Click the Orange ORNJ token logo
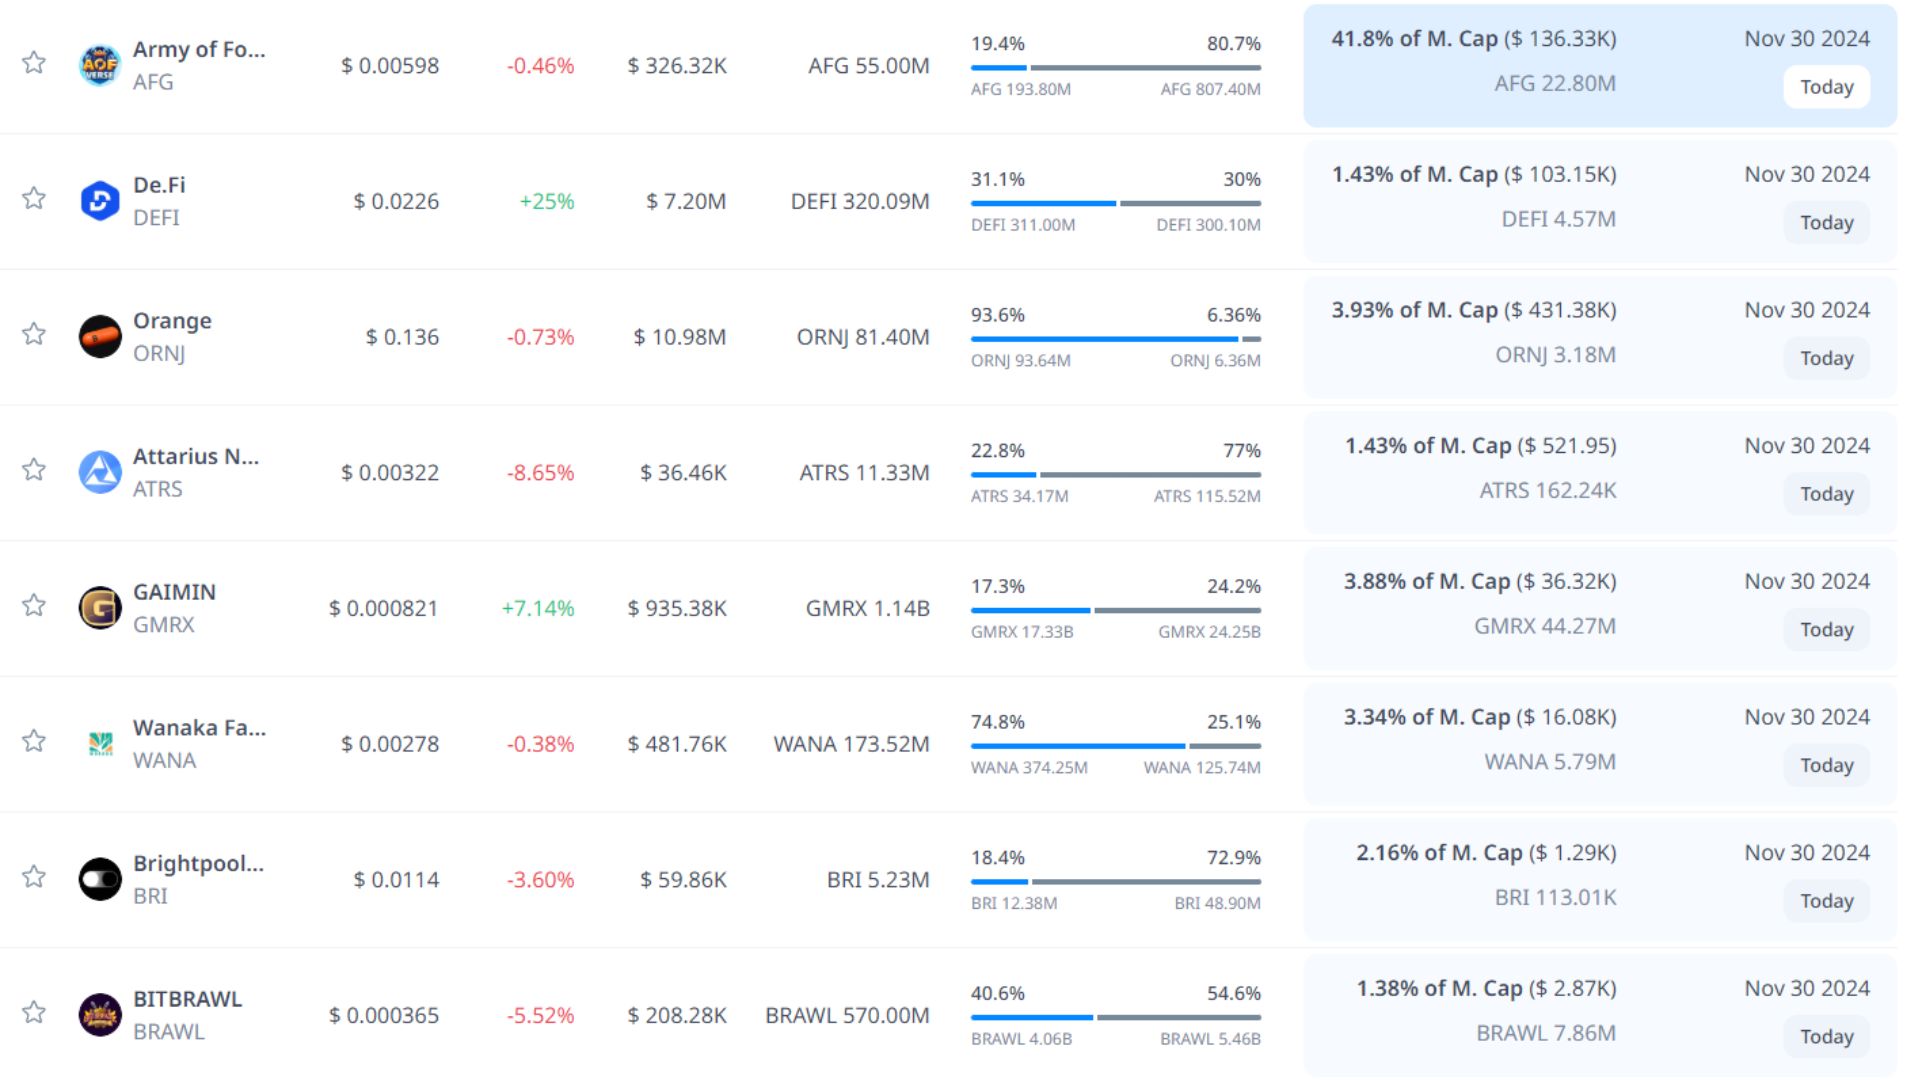The image size is (1920, 1080). pyautogui.click(x=99, y=337)
